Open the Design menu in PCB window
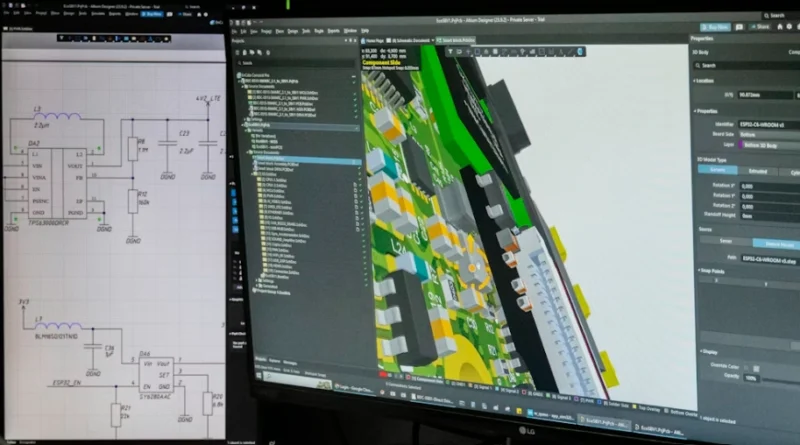800x445 pixels. click(x=293, y=31)
